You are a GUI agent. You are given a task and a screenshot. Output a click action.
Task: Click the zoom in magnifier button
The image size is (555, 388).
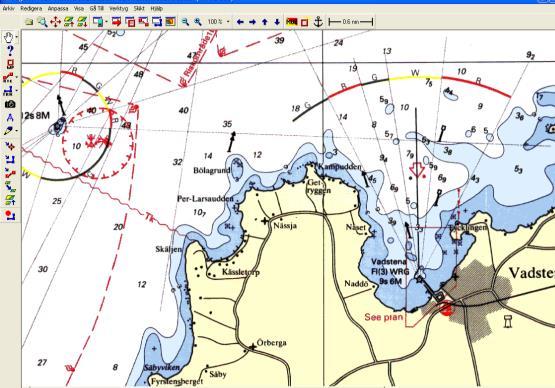pos(198,22)
